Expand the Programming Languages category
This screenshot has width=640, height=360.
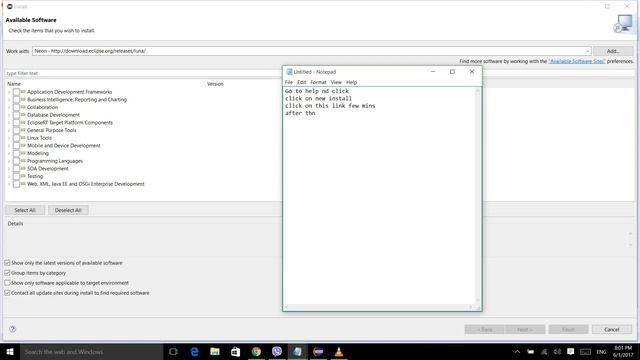(9, 161)
